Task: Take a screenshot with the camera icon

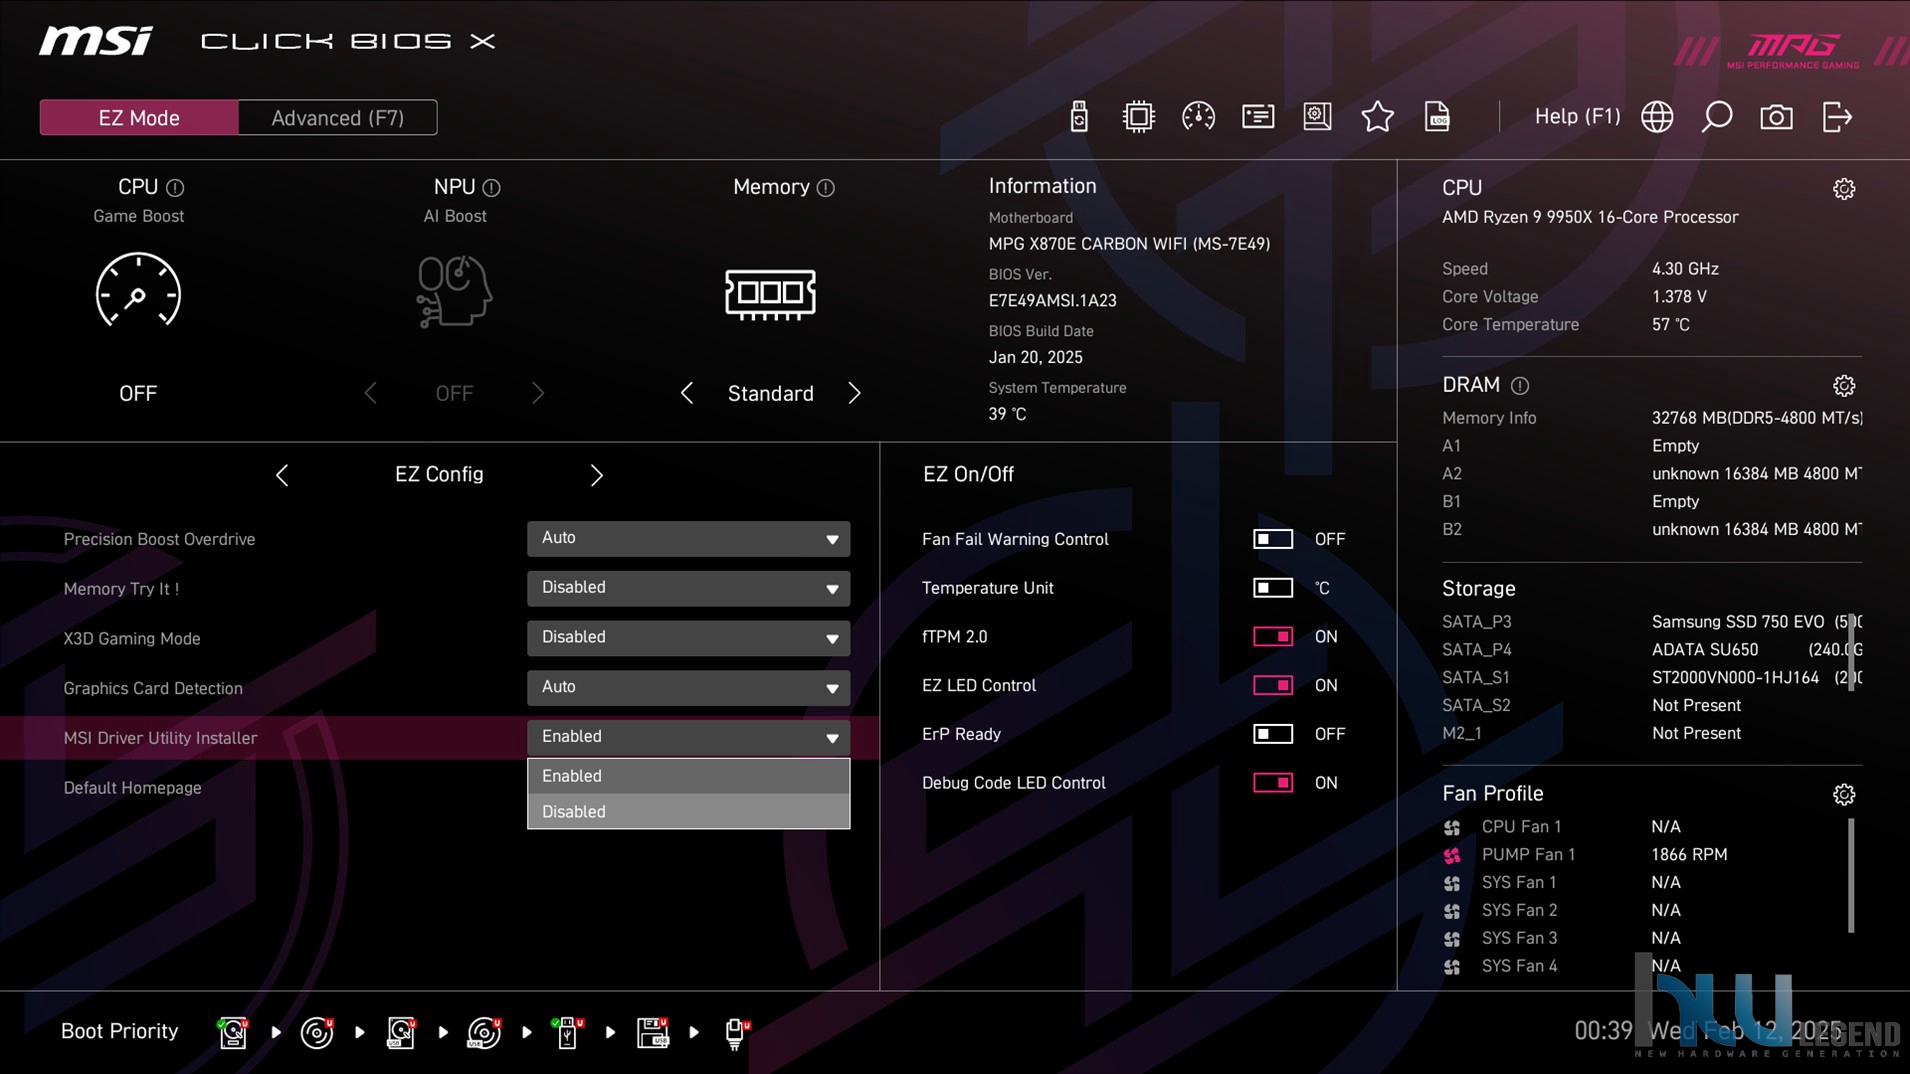Action: click(x=1777, y=117)
